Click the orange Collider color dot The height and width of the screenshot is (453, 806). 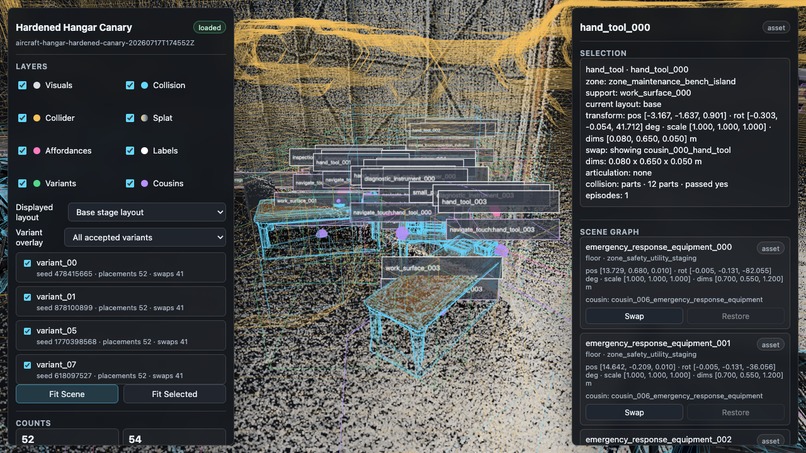36,118
